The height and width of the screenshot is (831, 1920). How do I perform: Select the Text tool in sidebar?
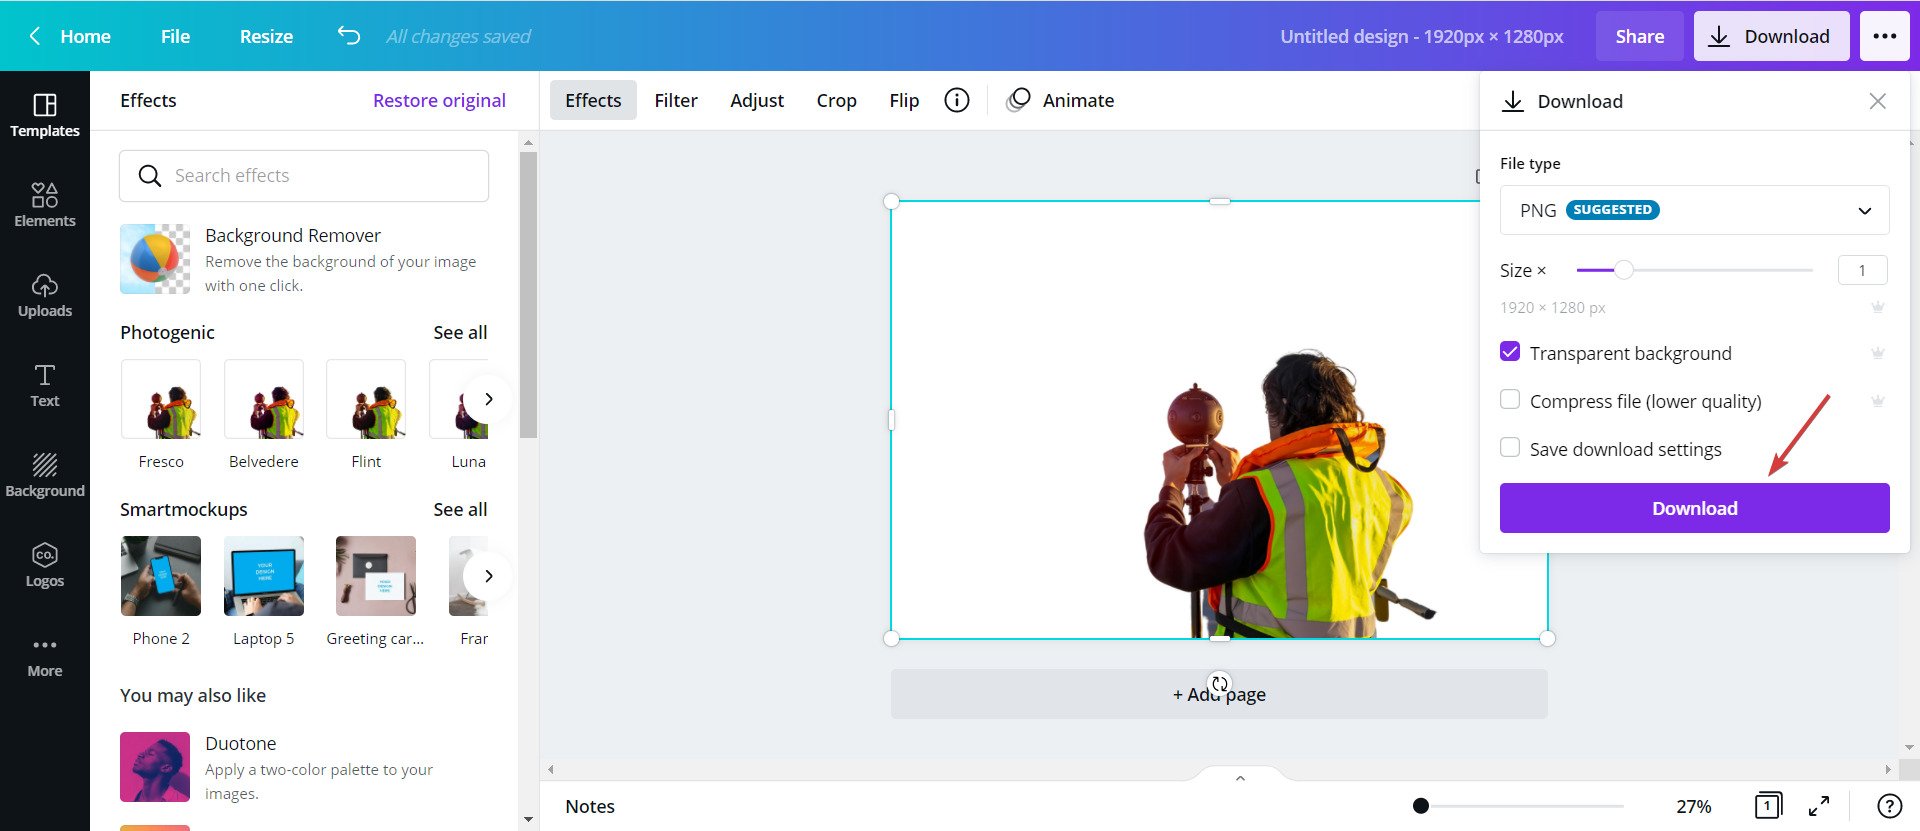[44, 385]
